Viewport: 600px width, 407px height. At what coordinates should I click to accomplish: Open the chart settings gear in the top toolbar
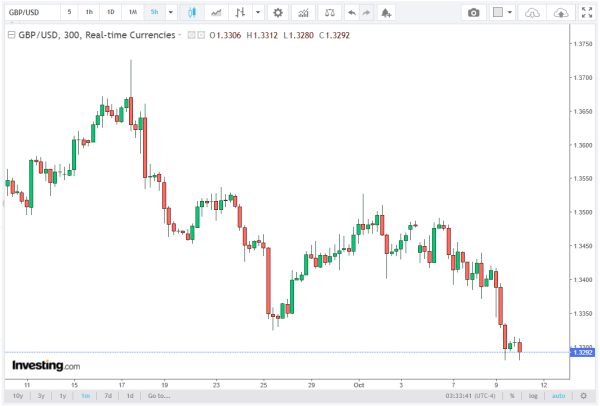click(277, 13)
